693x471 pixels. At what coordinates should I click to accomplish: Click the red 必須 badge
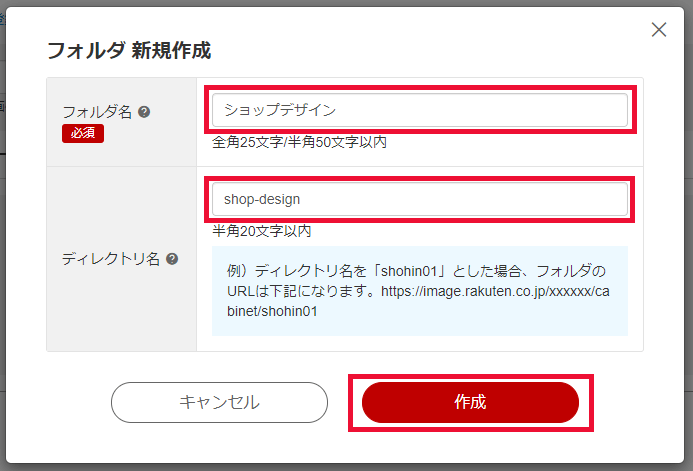82,134
